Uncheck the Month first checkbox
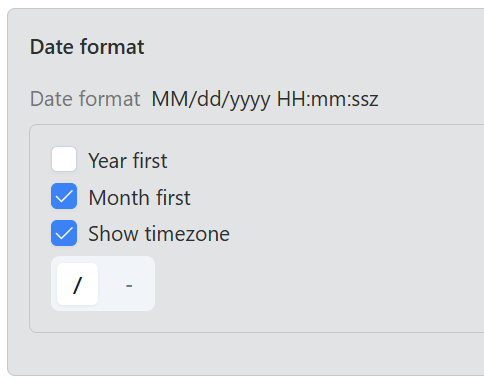The image size is (484, 380). 64,196
